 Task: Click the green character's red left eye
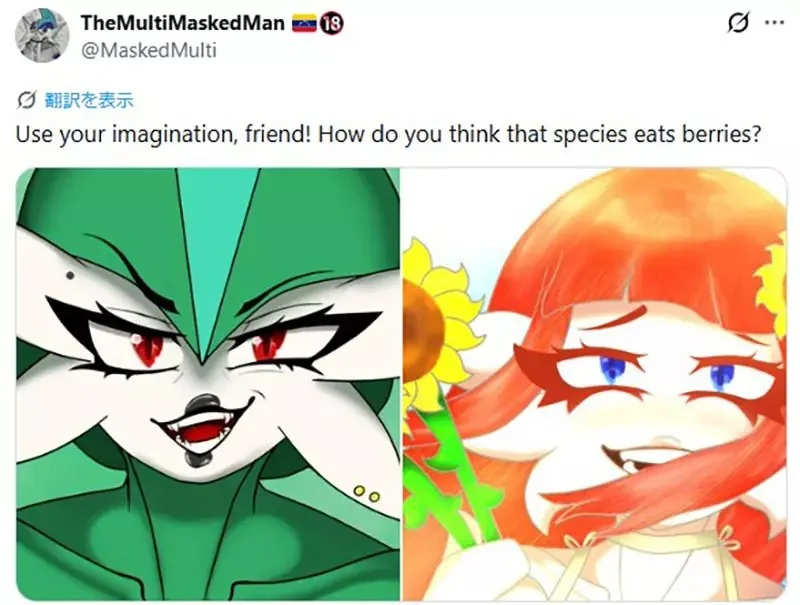coord(146,346)
